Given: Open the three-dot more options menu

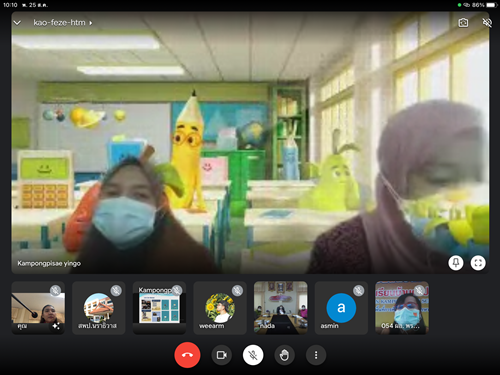Looking at the screenshot, I should (x=316, y=355).
